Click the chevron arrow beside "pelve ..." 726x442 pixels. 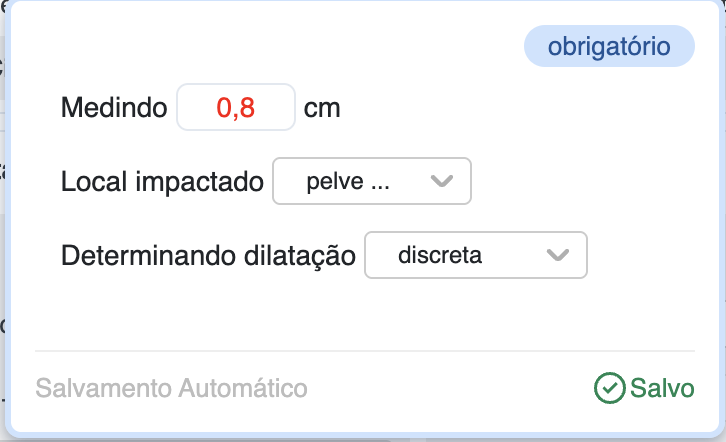point(441,182)
